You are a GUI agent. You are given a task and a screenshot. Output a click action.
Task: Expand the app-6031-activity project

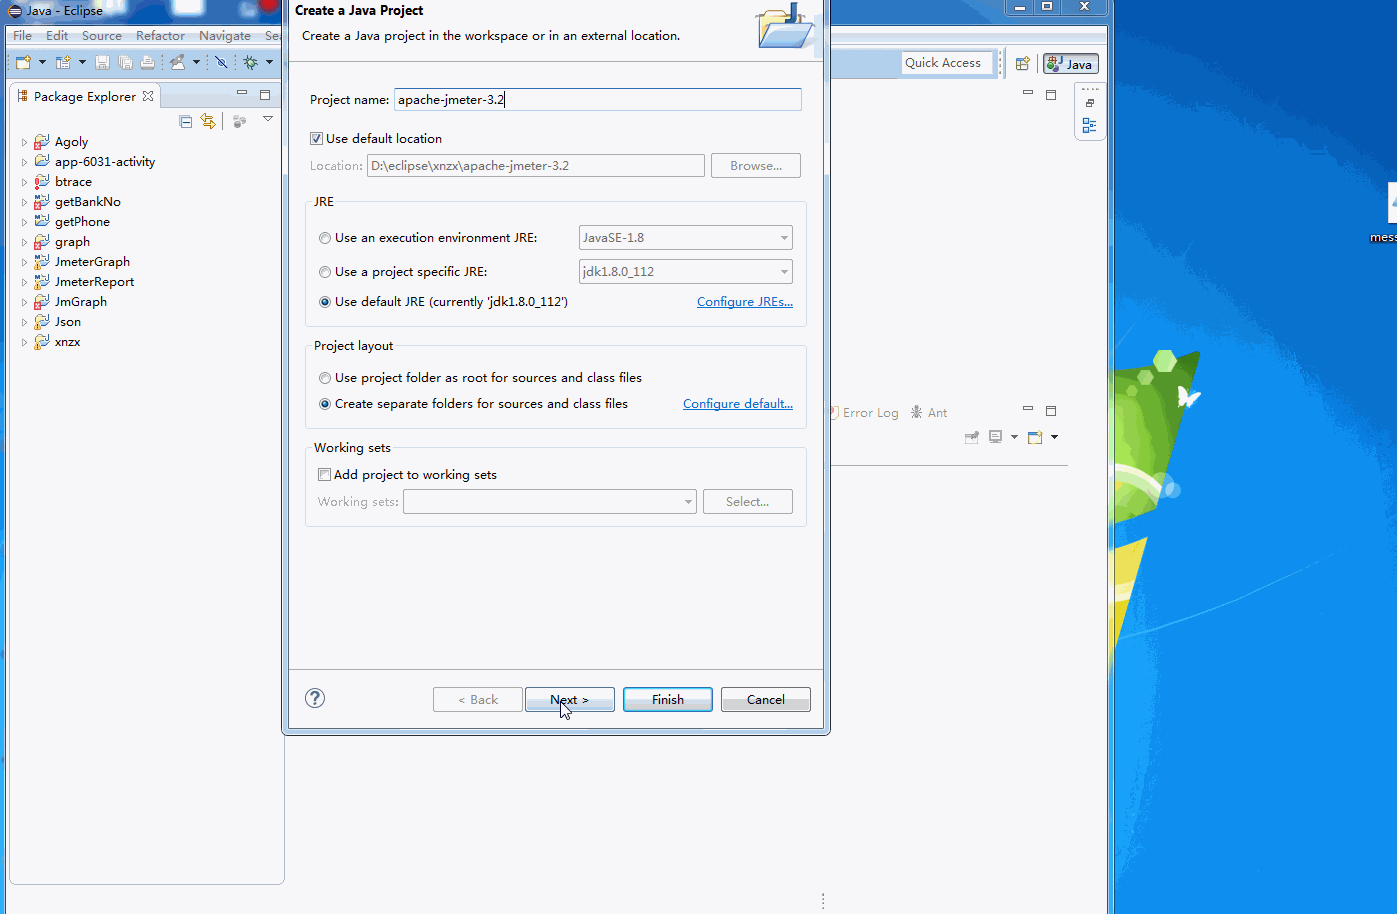tap(24, 162)
